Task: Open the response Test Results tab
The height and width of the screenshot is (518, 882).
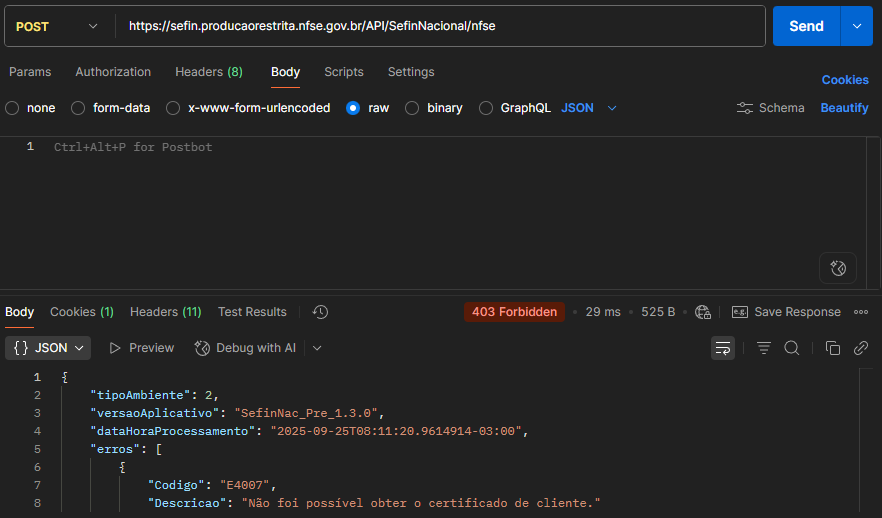Action: click(x=252, y=312)
